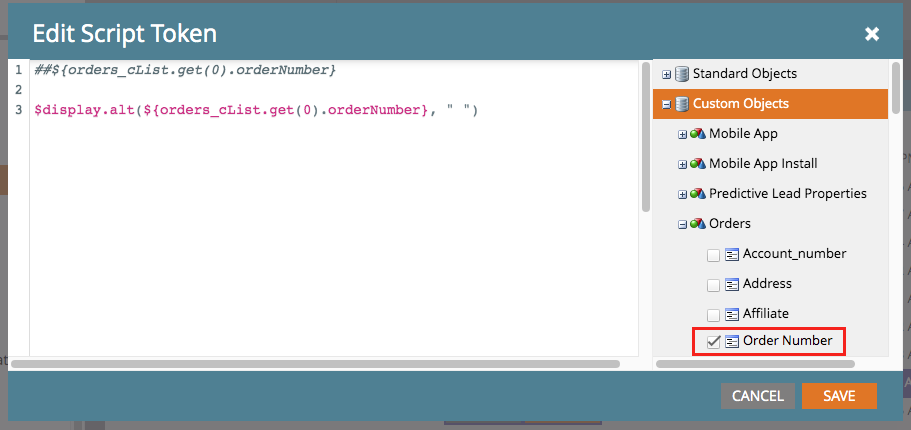Viewport: 911px width, 430px height.
Task: Check the Account_number field checkbox
Action: pos(713,255)
